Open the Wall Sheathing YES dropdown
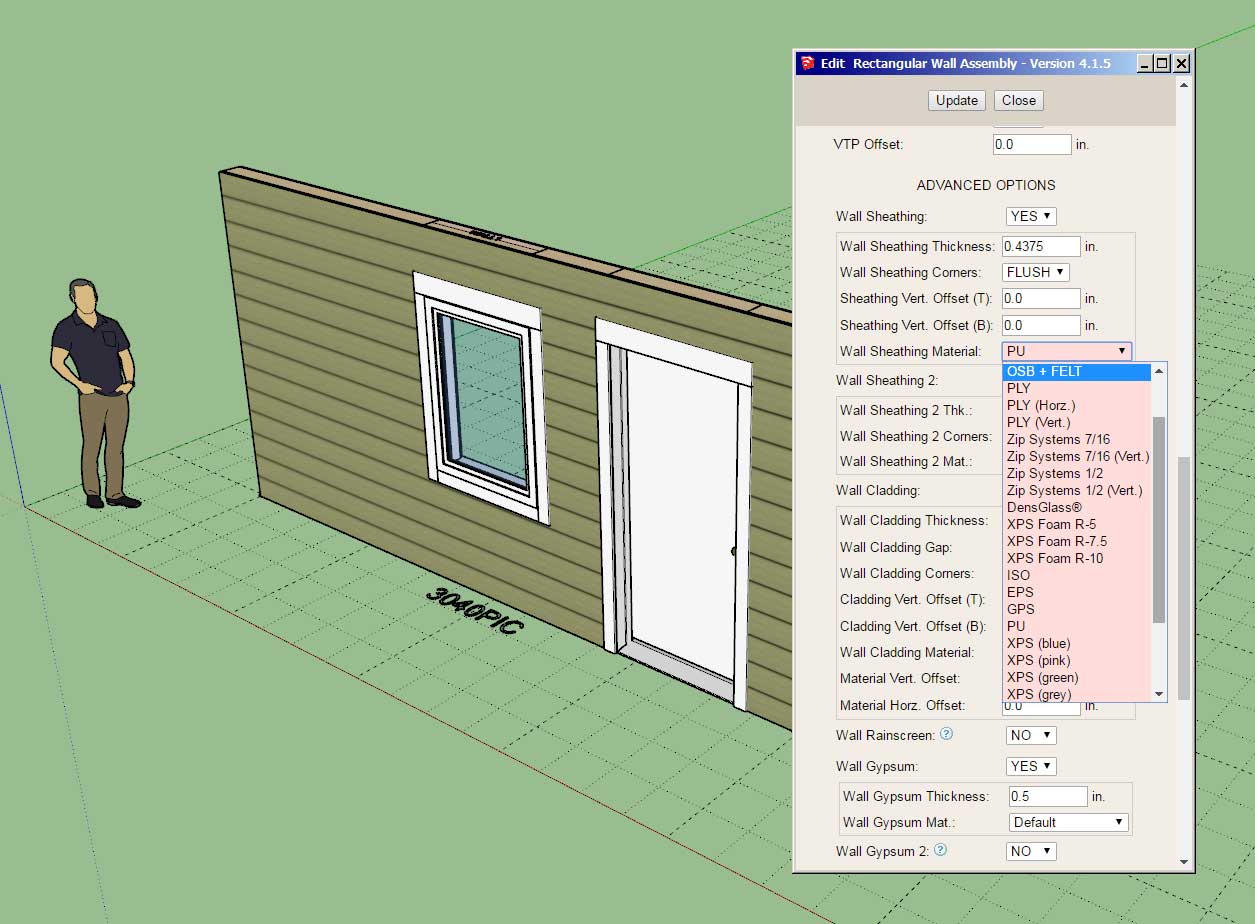 point(1030,216)
